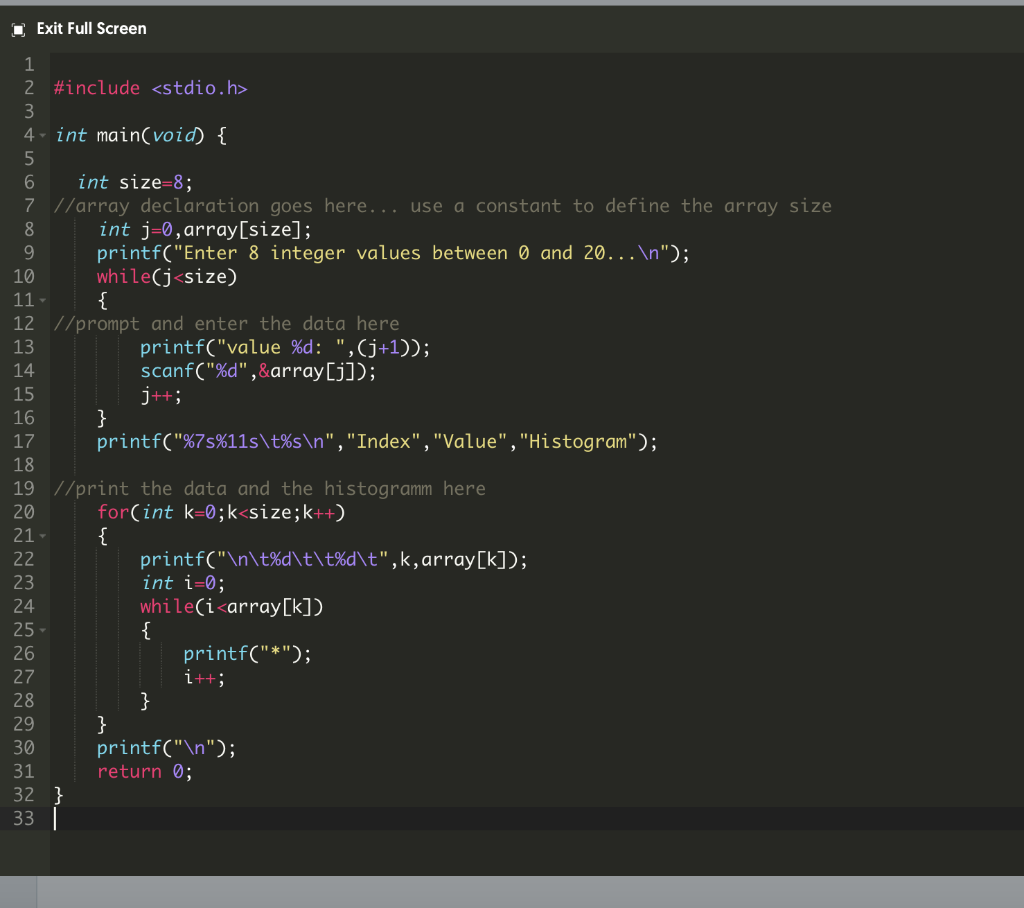Click the 'while(i<array[k])' line
Image resolution: width=1024 pixels, height=908 pixels.
tap(232, 607)
